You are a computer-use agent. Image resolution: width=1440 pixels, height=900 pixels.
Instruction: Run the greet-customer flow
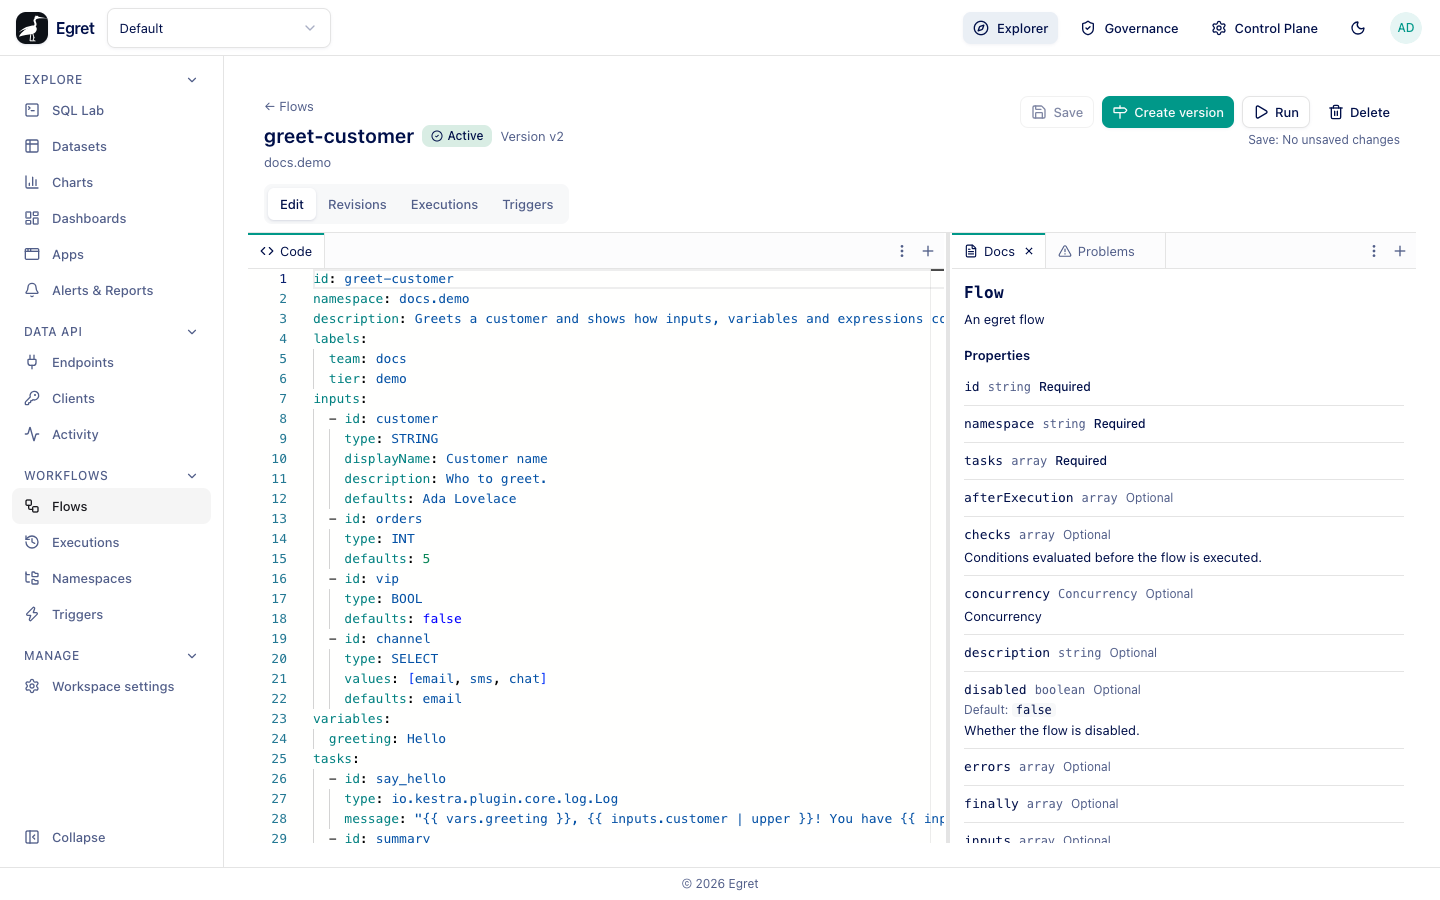click(1276, 112)
